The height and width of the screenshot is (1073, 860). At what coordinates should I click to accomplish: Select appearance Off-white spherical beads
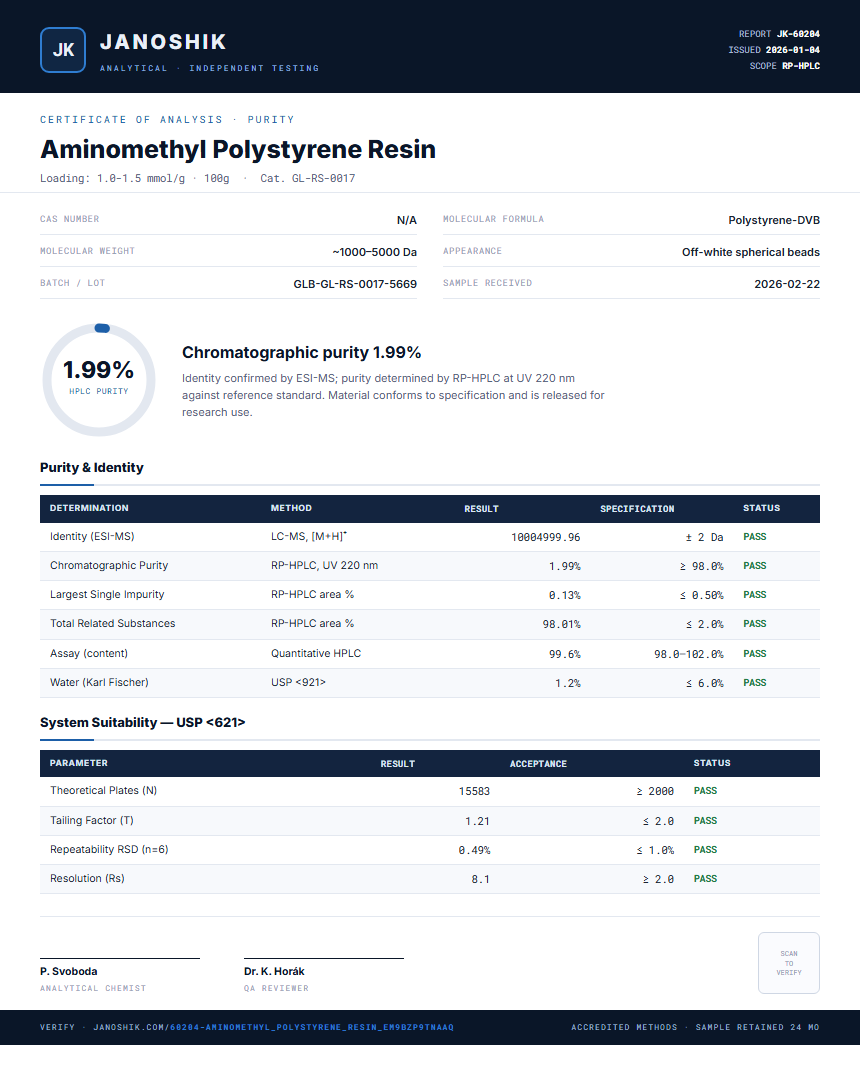coord(751,252)
